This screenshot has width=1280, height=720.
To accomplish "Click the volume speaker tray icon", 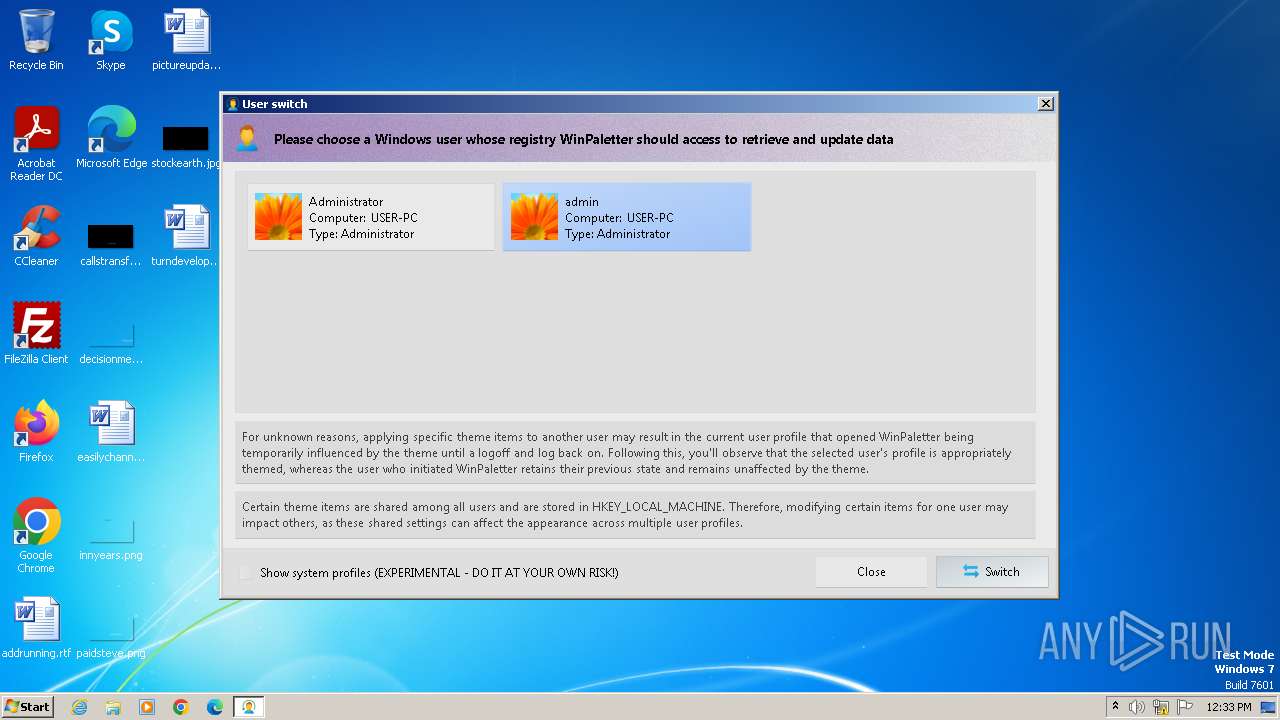I will pyautogui.click(x=1137, y=707).
